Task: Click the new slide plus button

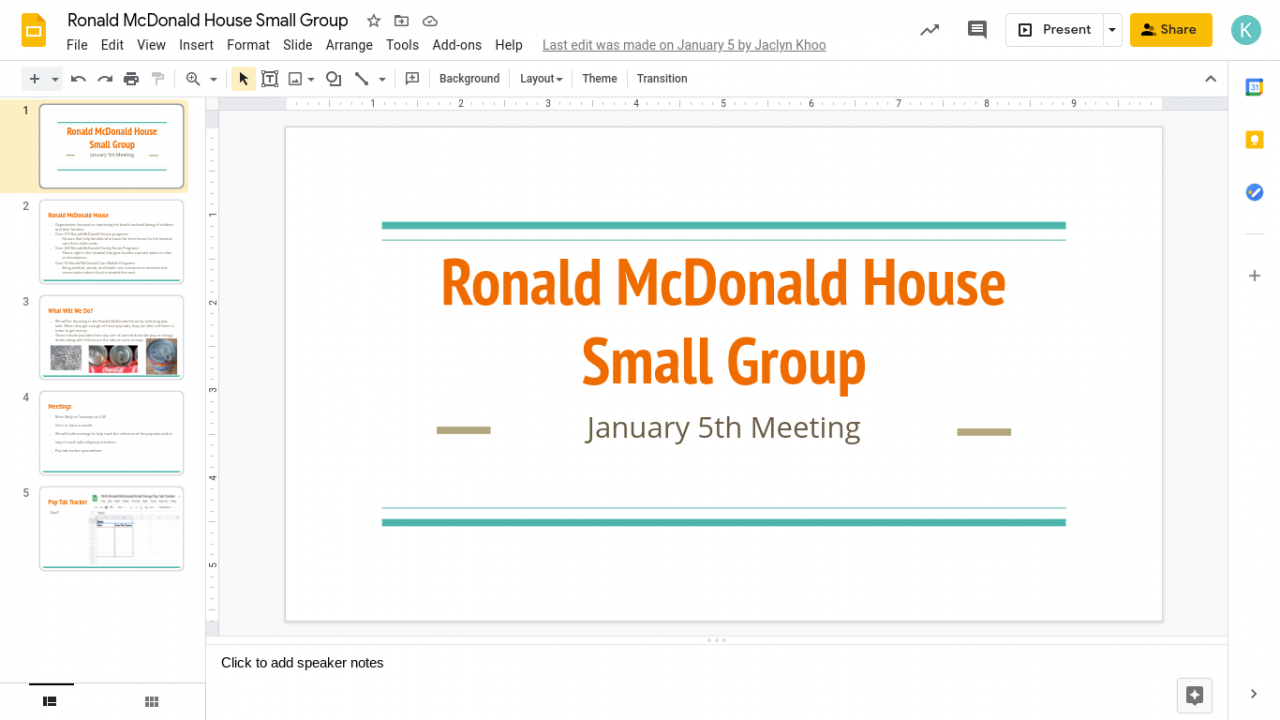Action: [35, 79]
